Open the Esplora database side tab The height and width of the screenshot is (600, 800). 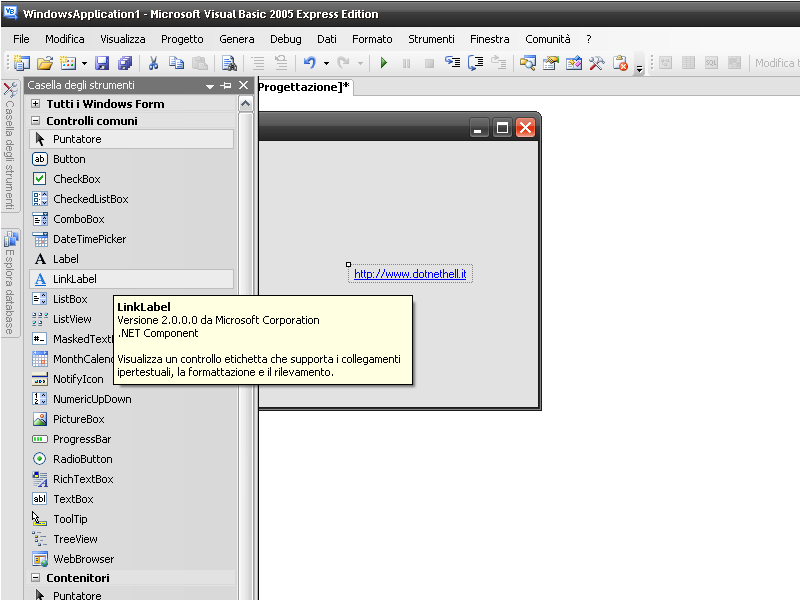(10, 283)
